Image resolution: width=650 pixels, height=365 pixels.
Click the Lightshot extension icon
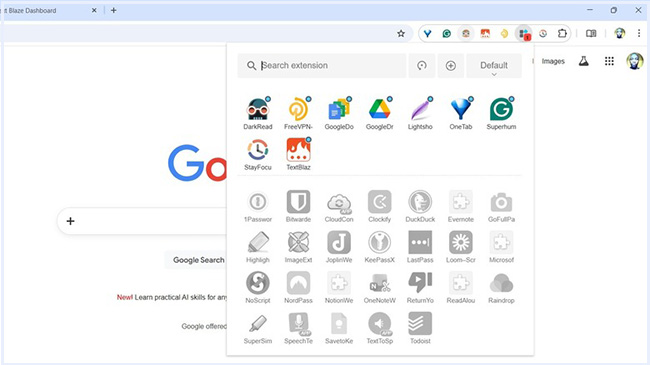tap(420, 110)
